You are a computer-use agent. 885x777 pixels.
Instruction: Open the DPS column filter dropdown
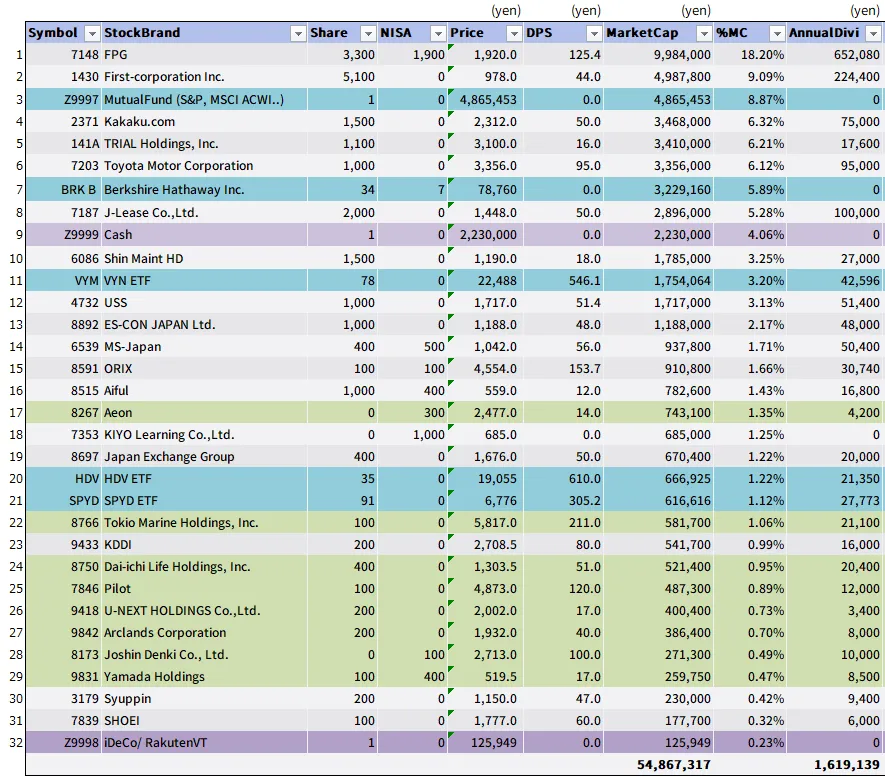(x=594, y=33)
